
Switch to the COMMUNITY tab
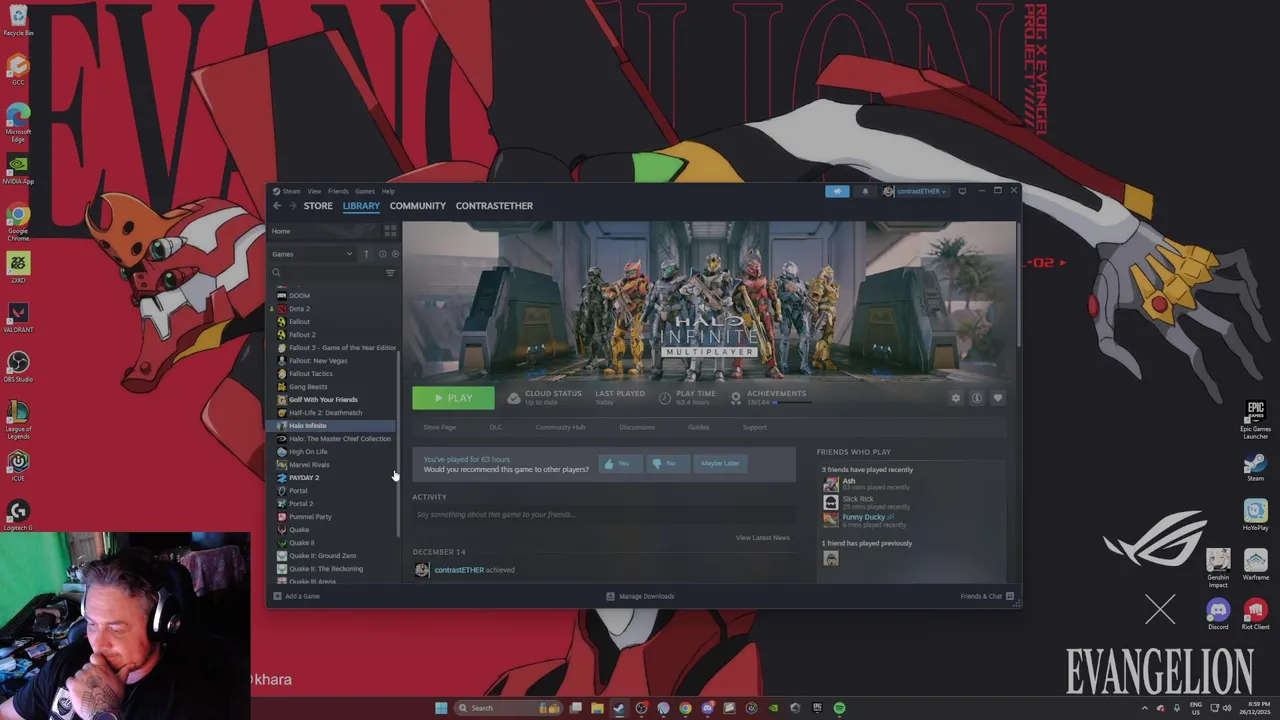point(418,206)
